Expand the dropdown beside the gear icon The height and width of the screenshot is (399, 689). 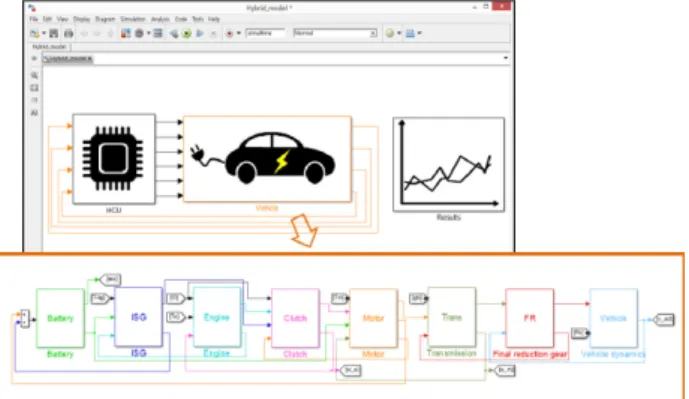coord(149,33)
